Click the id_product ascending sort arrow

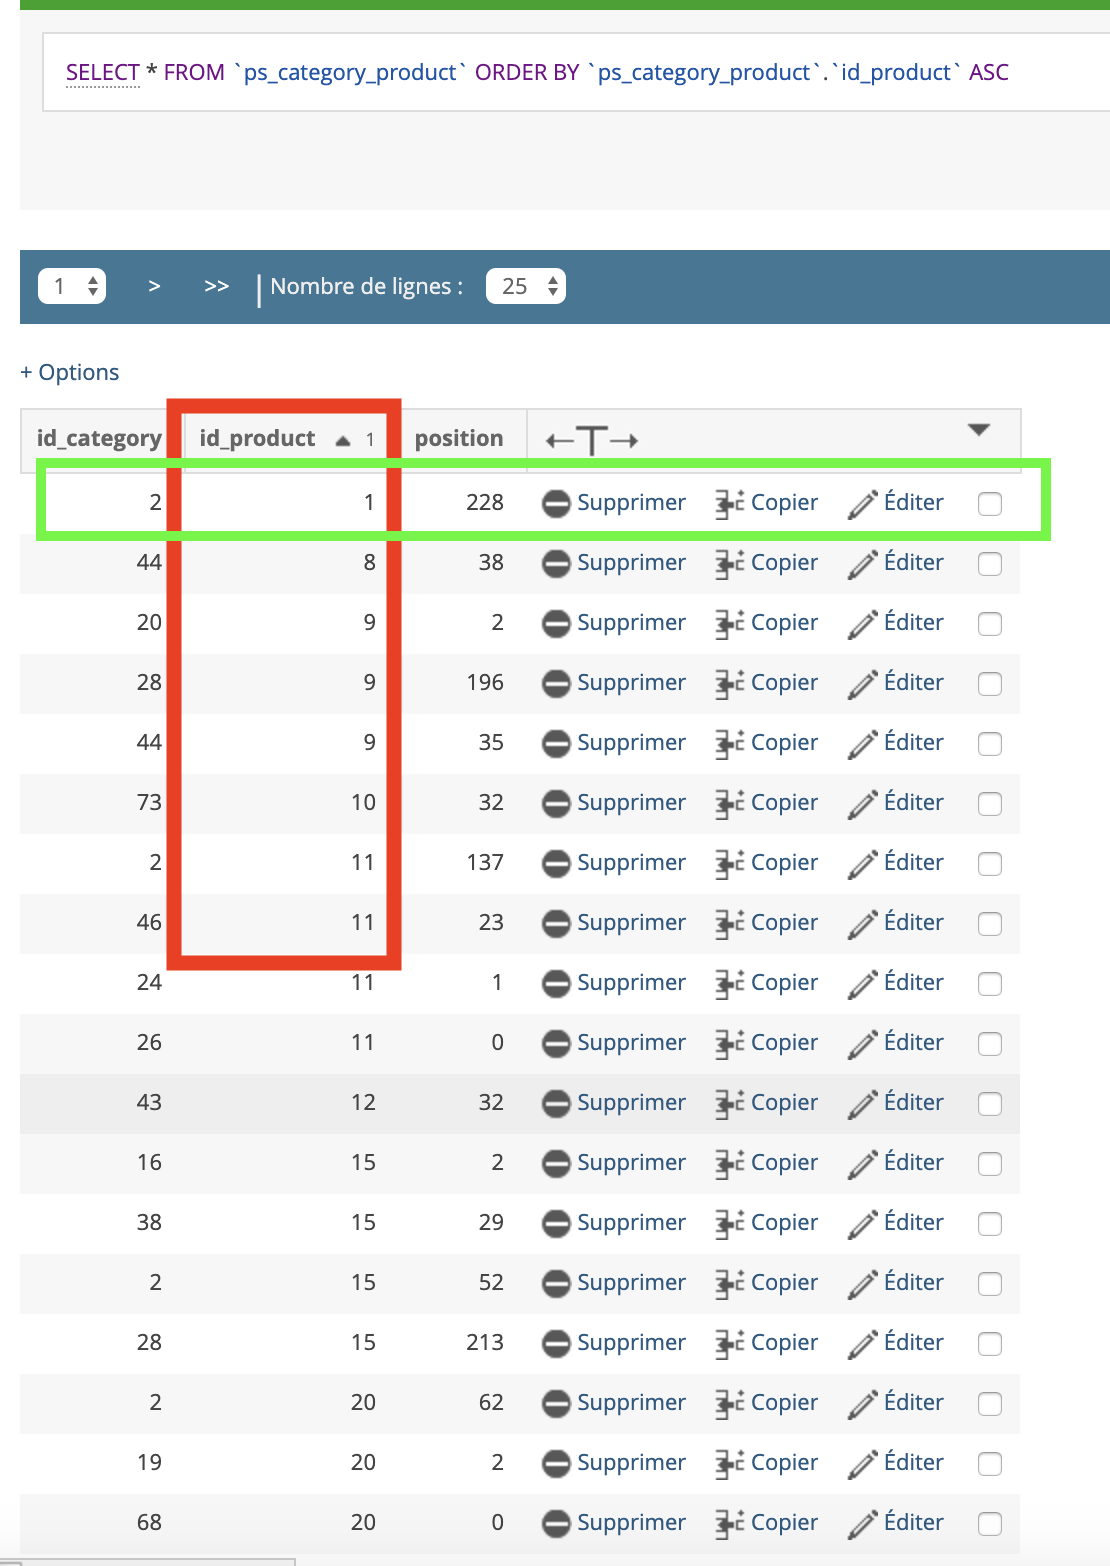click(x=343, y=440)
